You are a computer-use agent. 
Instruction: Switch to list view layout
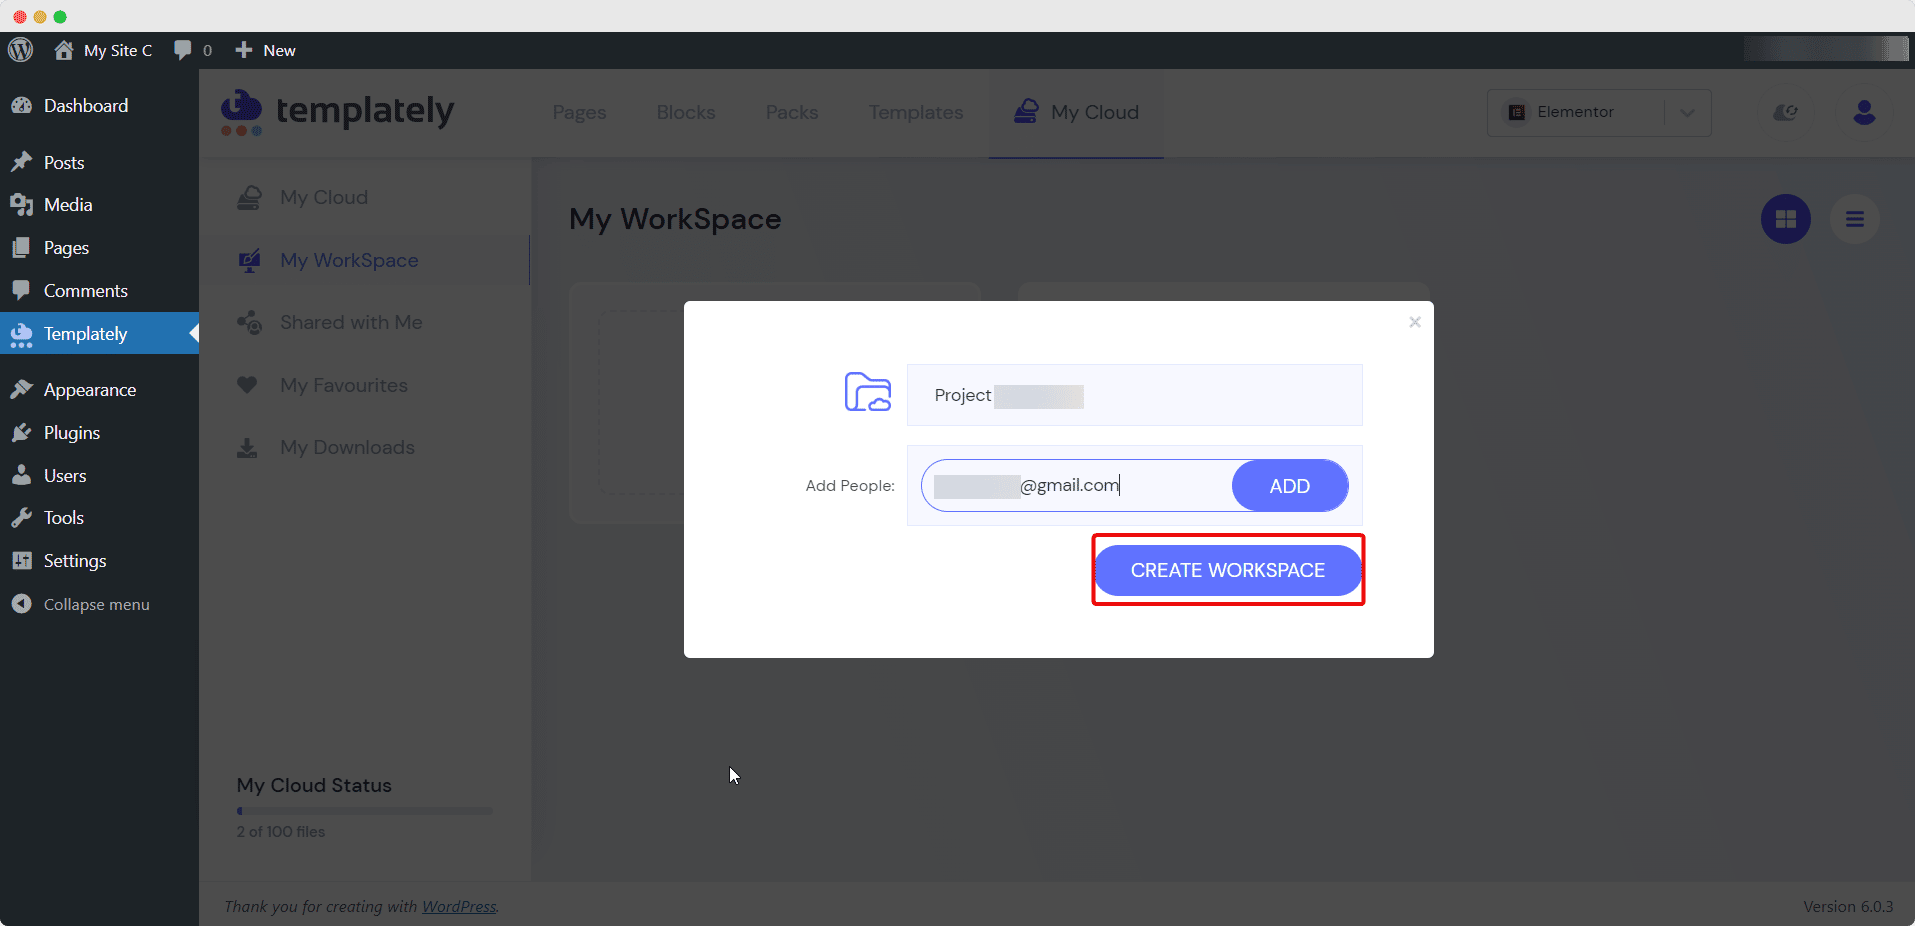tap(1854, 219)
